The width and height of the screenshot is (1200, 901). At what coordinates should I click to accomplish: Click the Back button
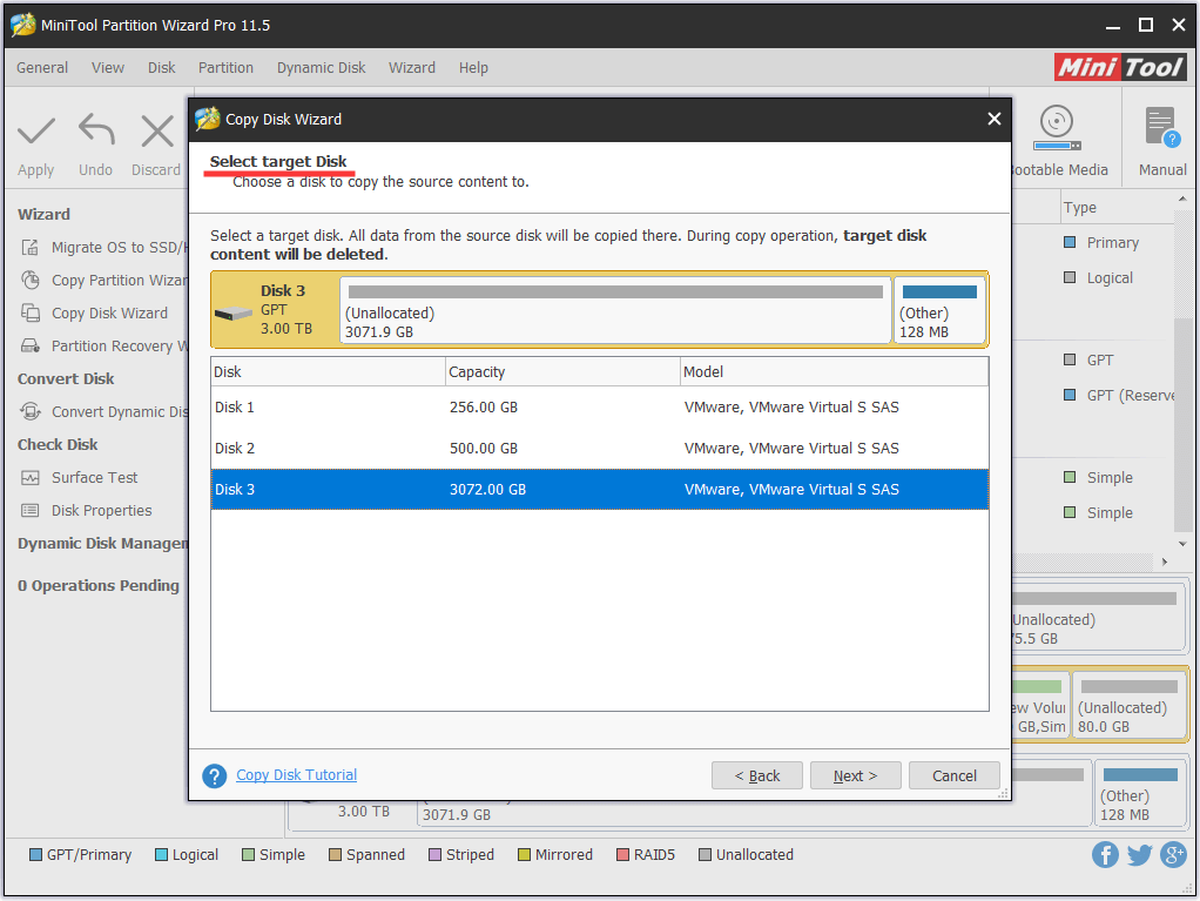tap(757, 775)
